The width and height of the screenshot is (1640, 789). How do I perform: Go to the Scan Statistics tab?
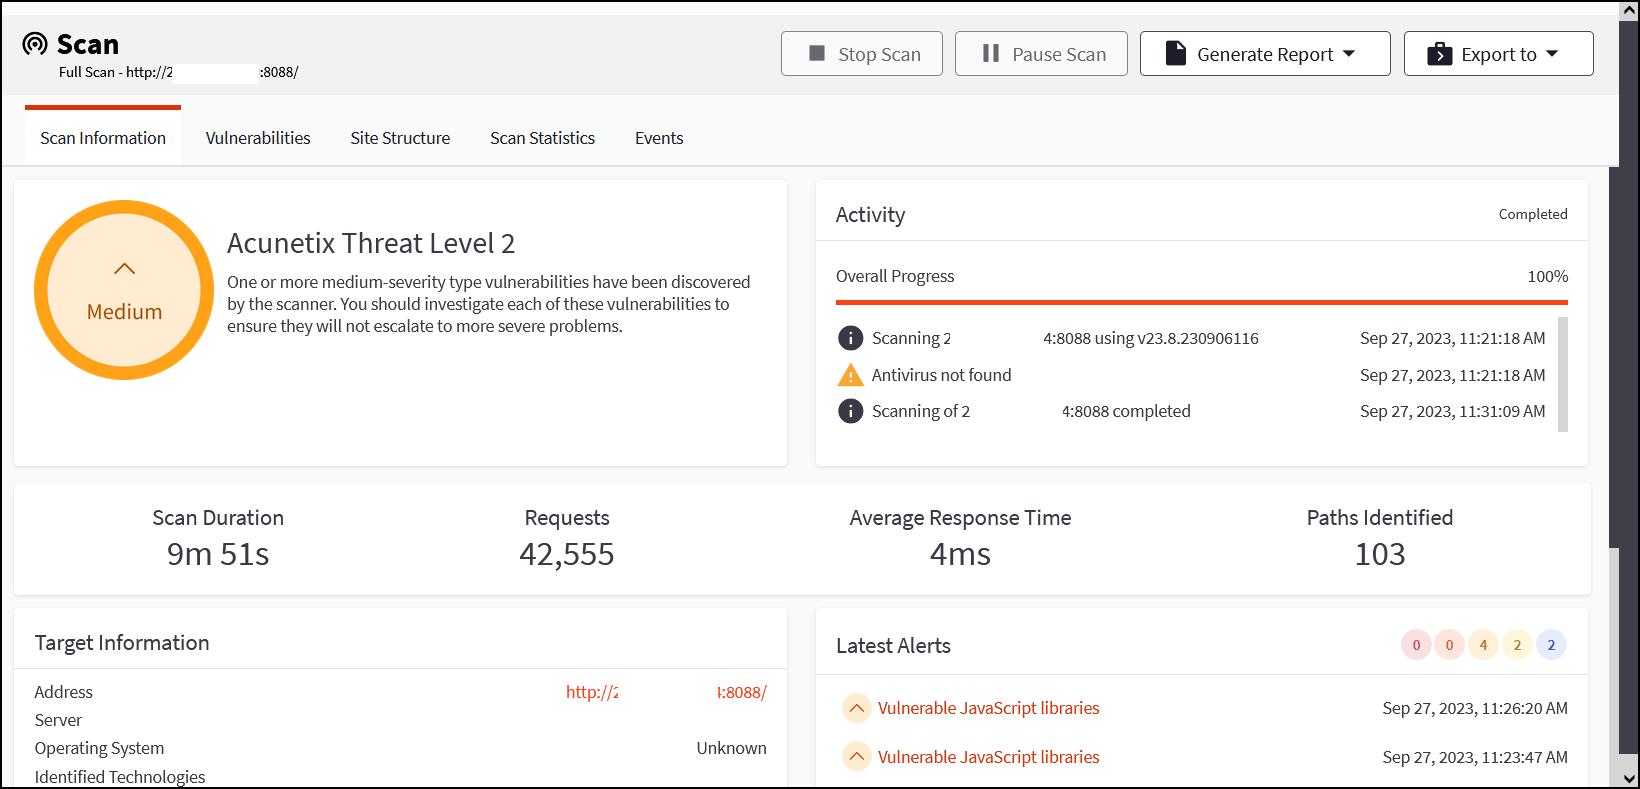click(542, 138)
